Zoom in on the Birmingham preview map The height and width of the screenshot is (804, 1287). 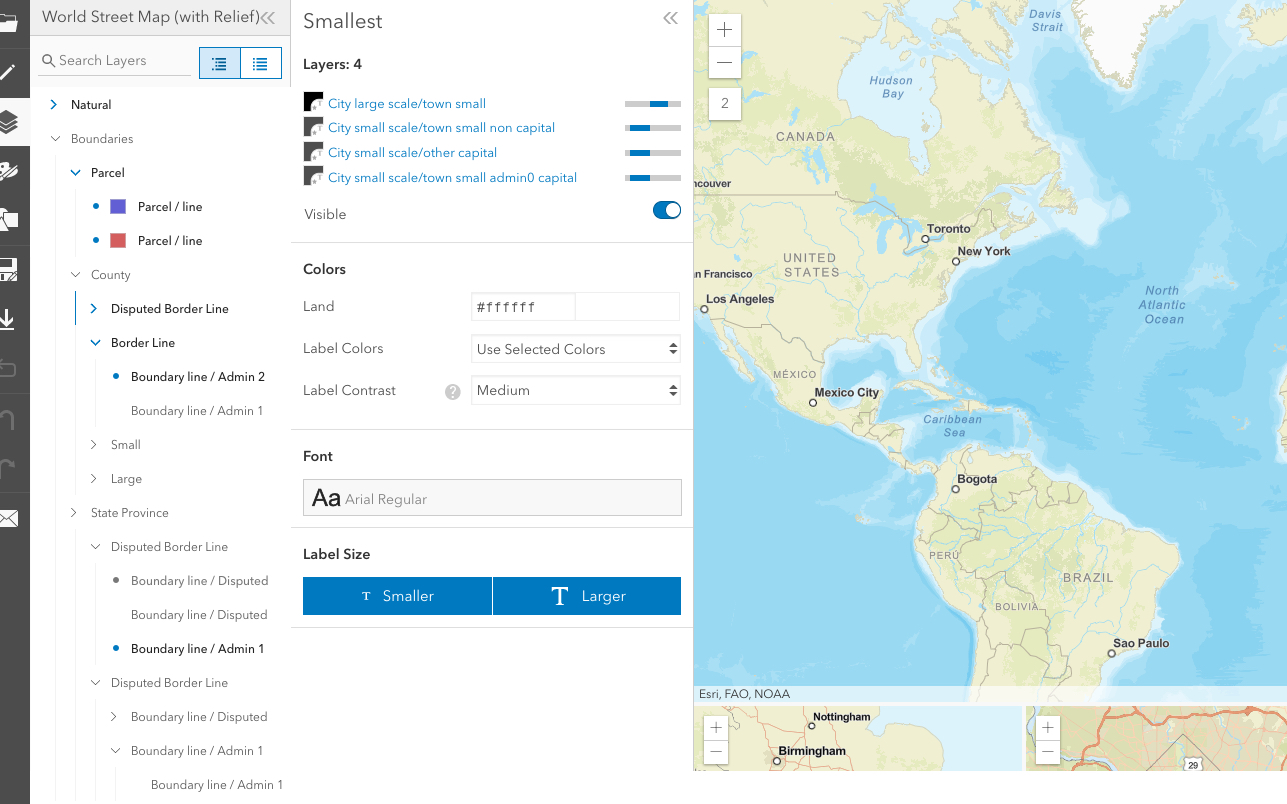coord(716,728)
